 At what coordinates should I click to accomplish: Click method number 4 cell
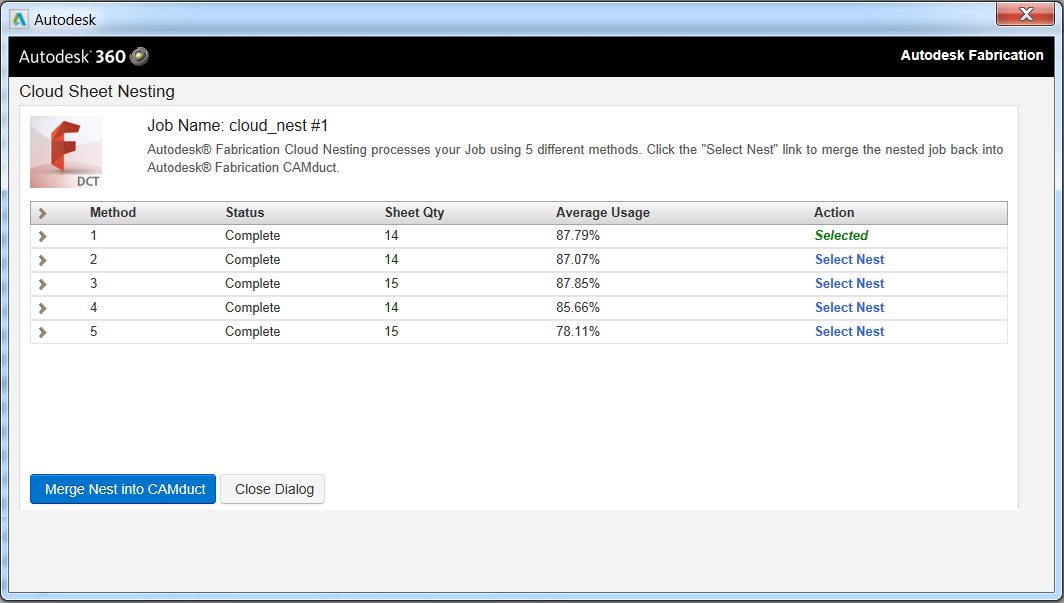[x=94, y=307]
